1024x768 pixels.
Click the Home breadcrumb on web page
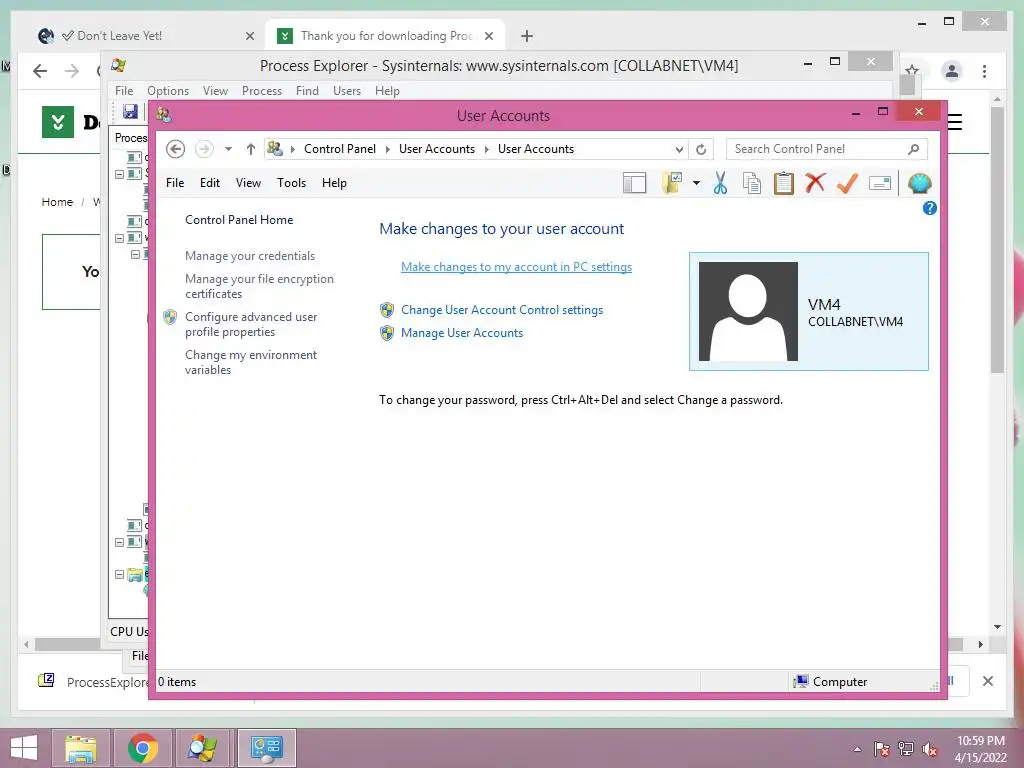57,202
